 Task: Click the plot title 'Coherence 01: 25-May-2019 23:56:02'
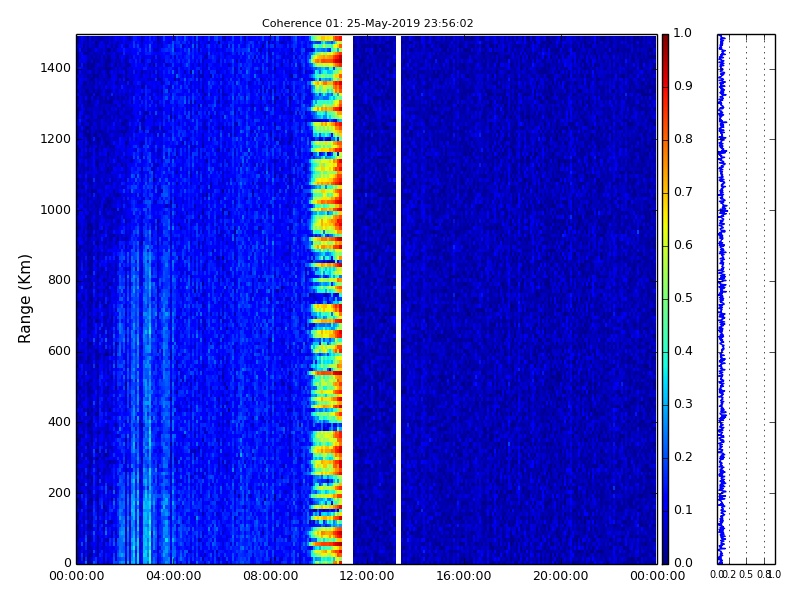(367, 23)
